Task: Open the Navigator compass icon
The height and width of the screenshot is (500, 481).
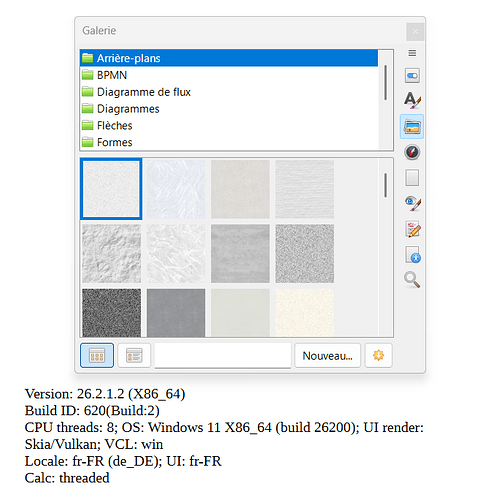Action: 412,152
